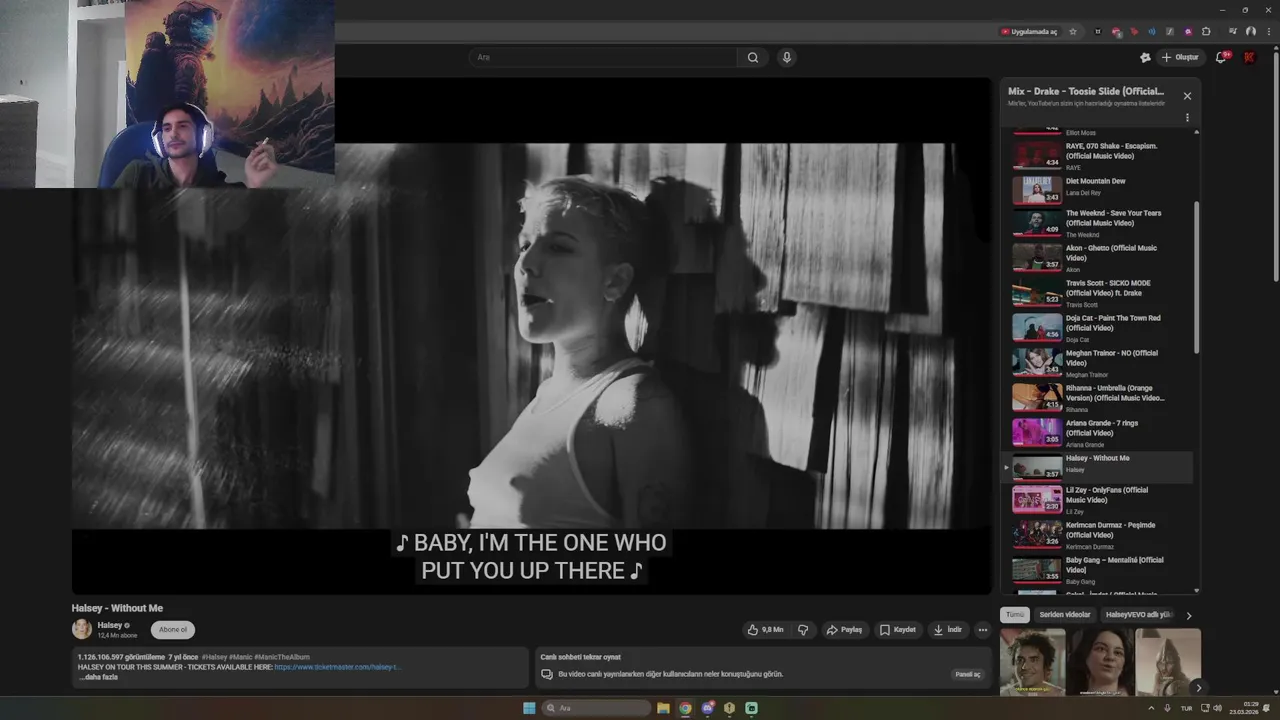Click the page vertical scrollbar
The height and width of the screenshot is (720, 1280).
(x=1275, y=165)
